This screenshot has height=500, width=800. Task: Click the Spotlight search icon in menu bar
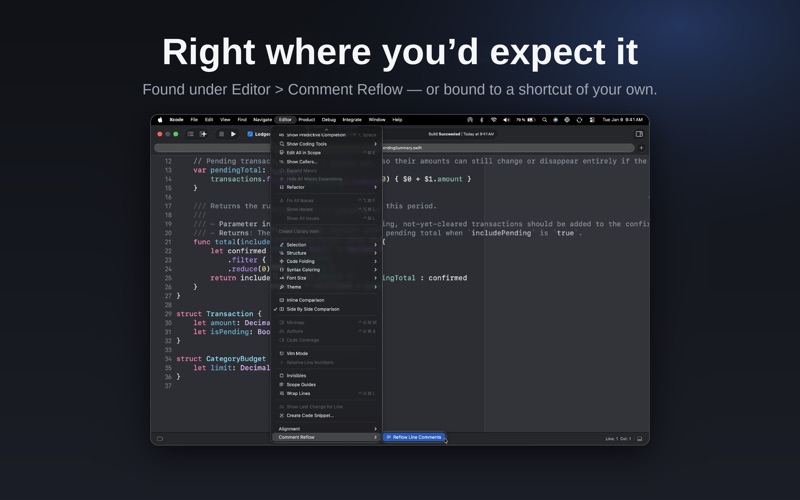click(x=544, y=120)
